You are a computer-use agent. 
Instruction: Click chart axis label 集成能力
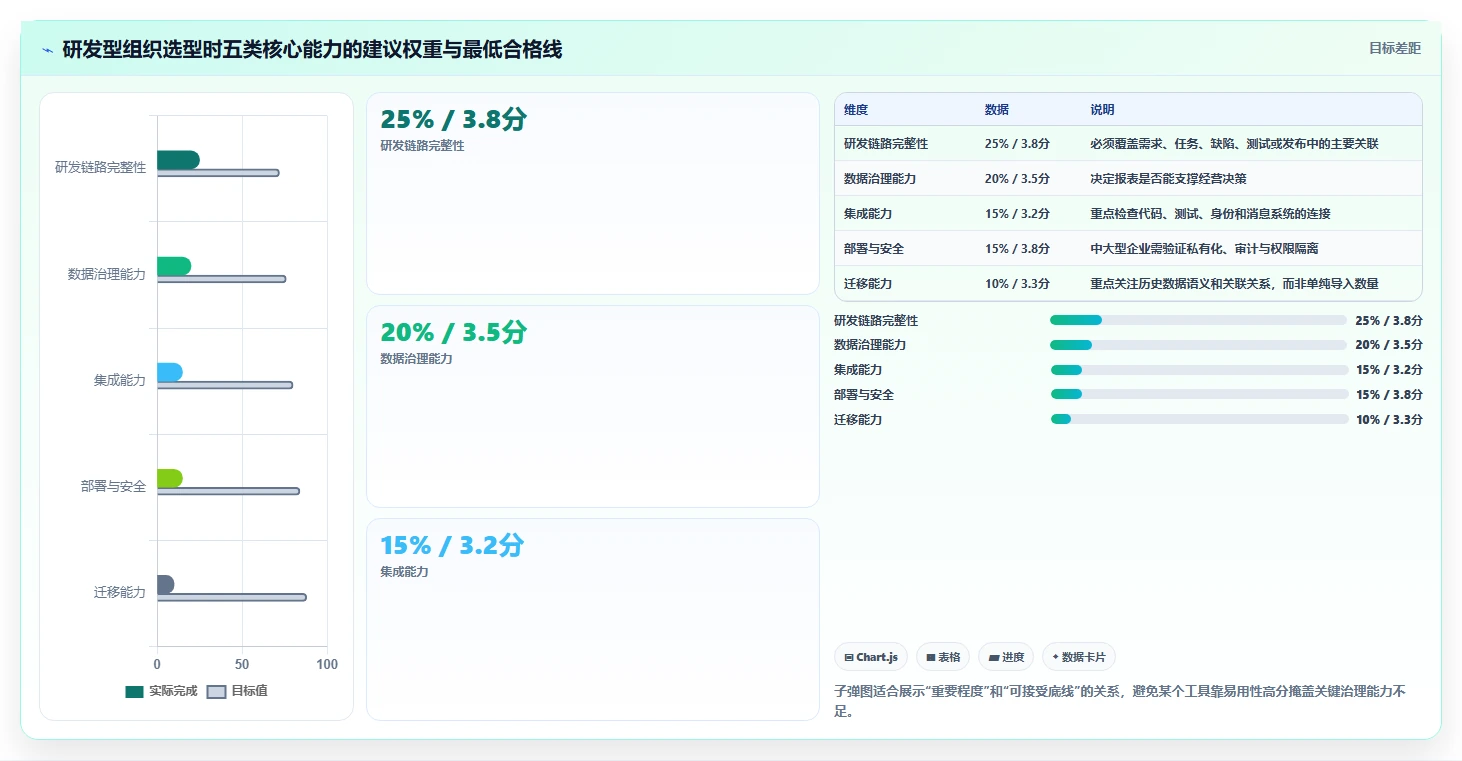pyautogui.click(x=120, y=381)
